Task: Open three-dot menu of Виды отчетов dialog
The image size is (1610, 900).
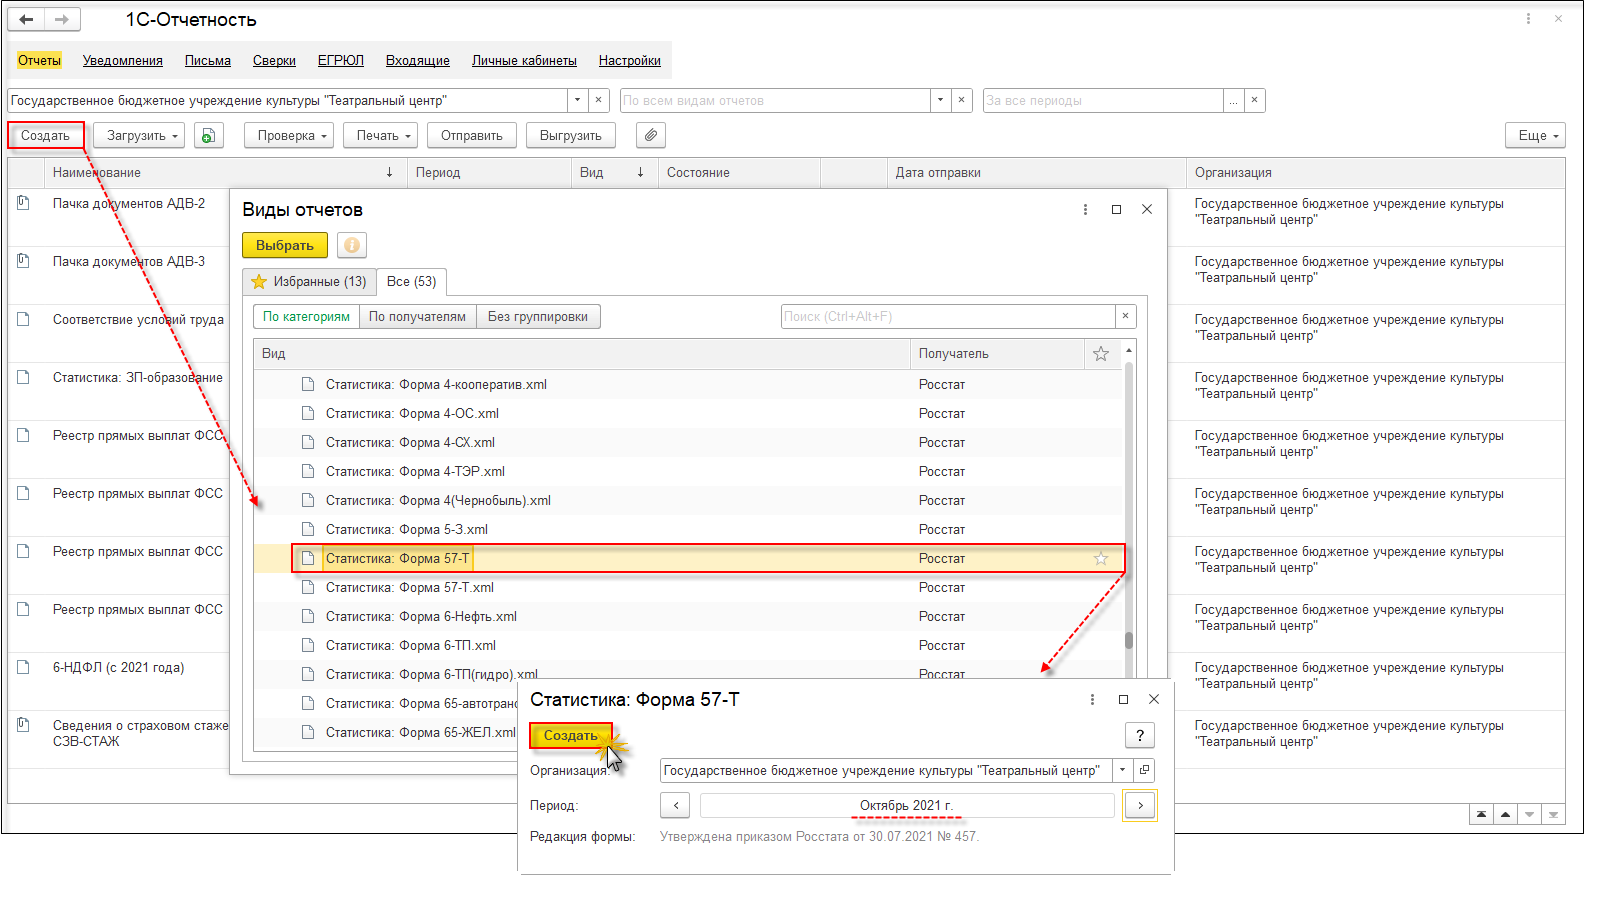Action: tap(1085, 209)
